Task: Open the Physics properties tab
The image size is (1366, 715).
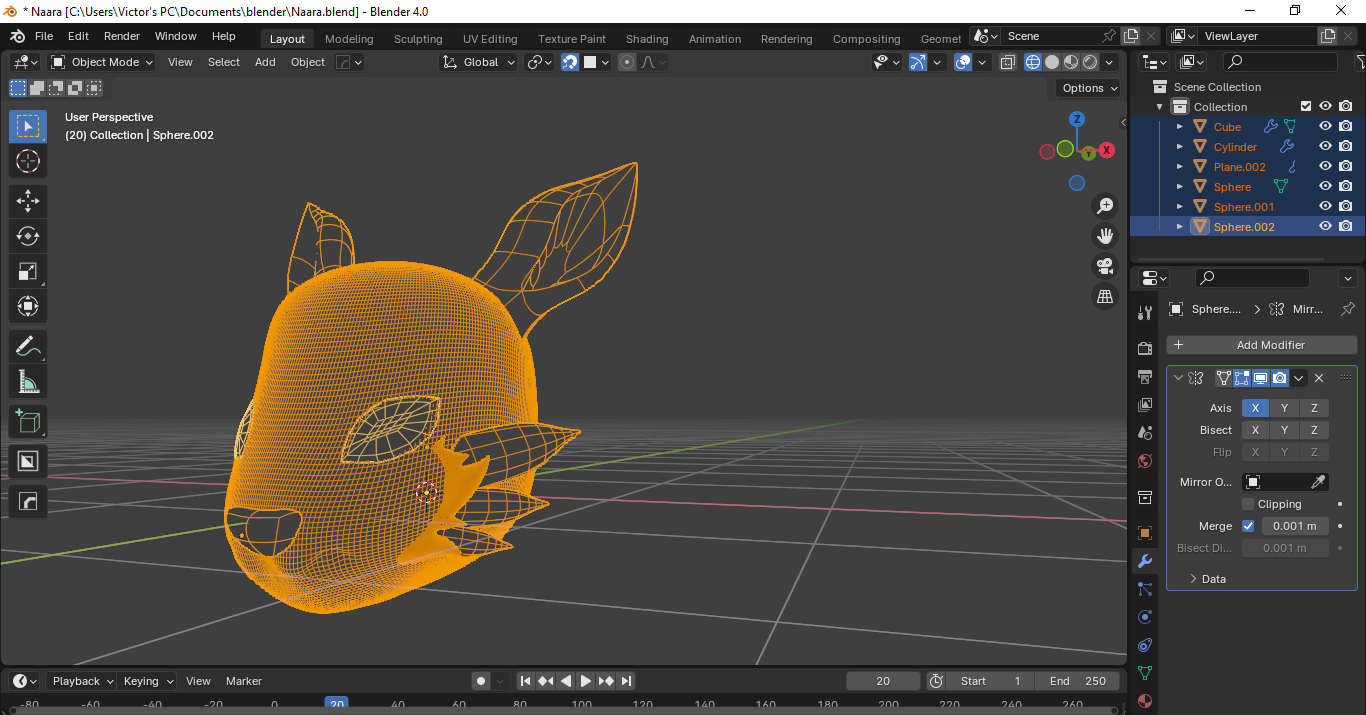Action: (1145, 617)
